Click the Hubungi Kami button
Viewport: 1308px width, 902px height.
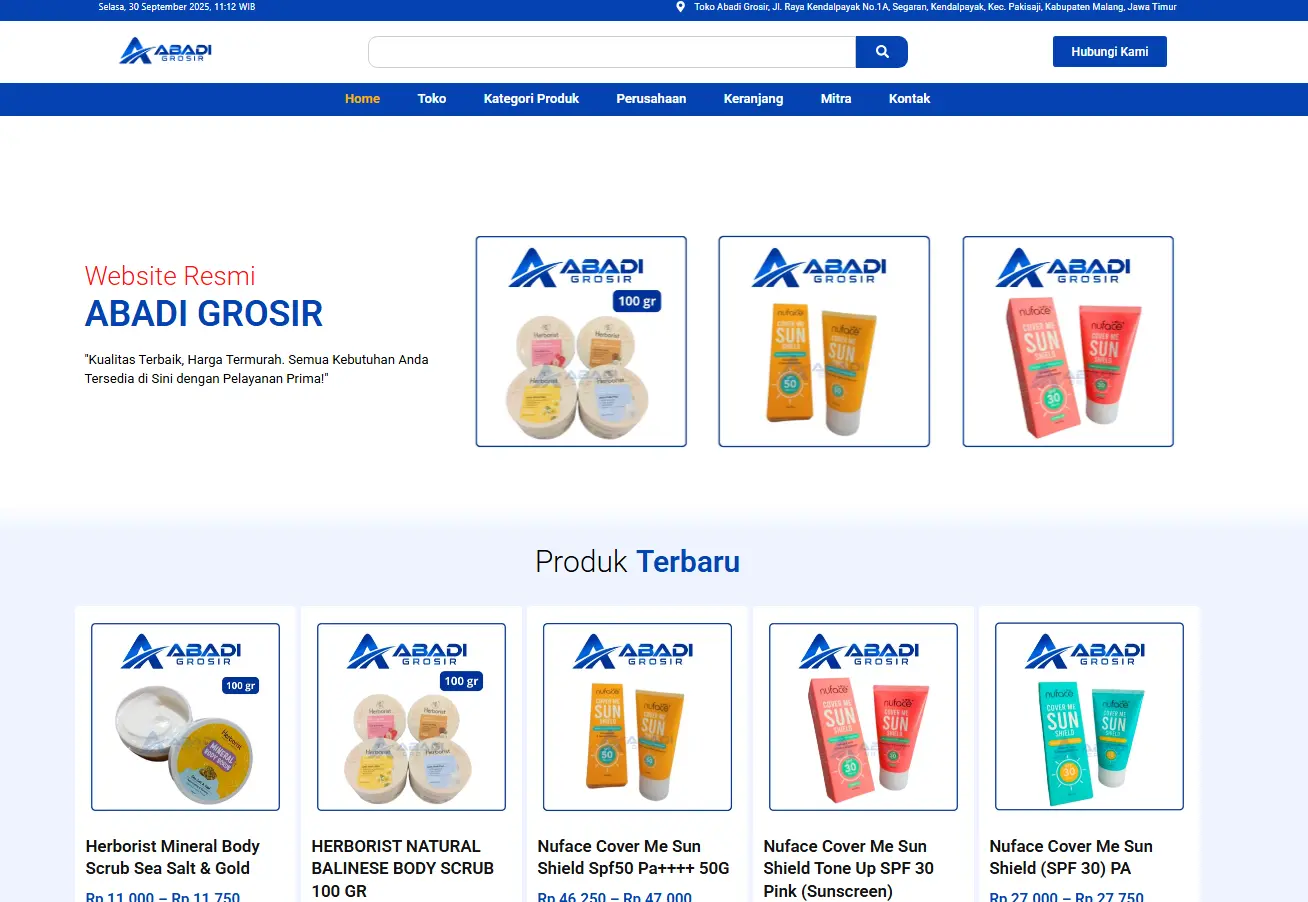tap(1109, 51)
